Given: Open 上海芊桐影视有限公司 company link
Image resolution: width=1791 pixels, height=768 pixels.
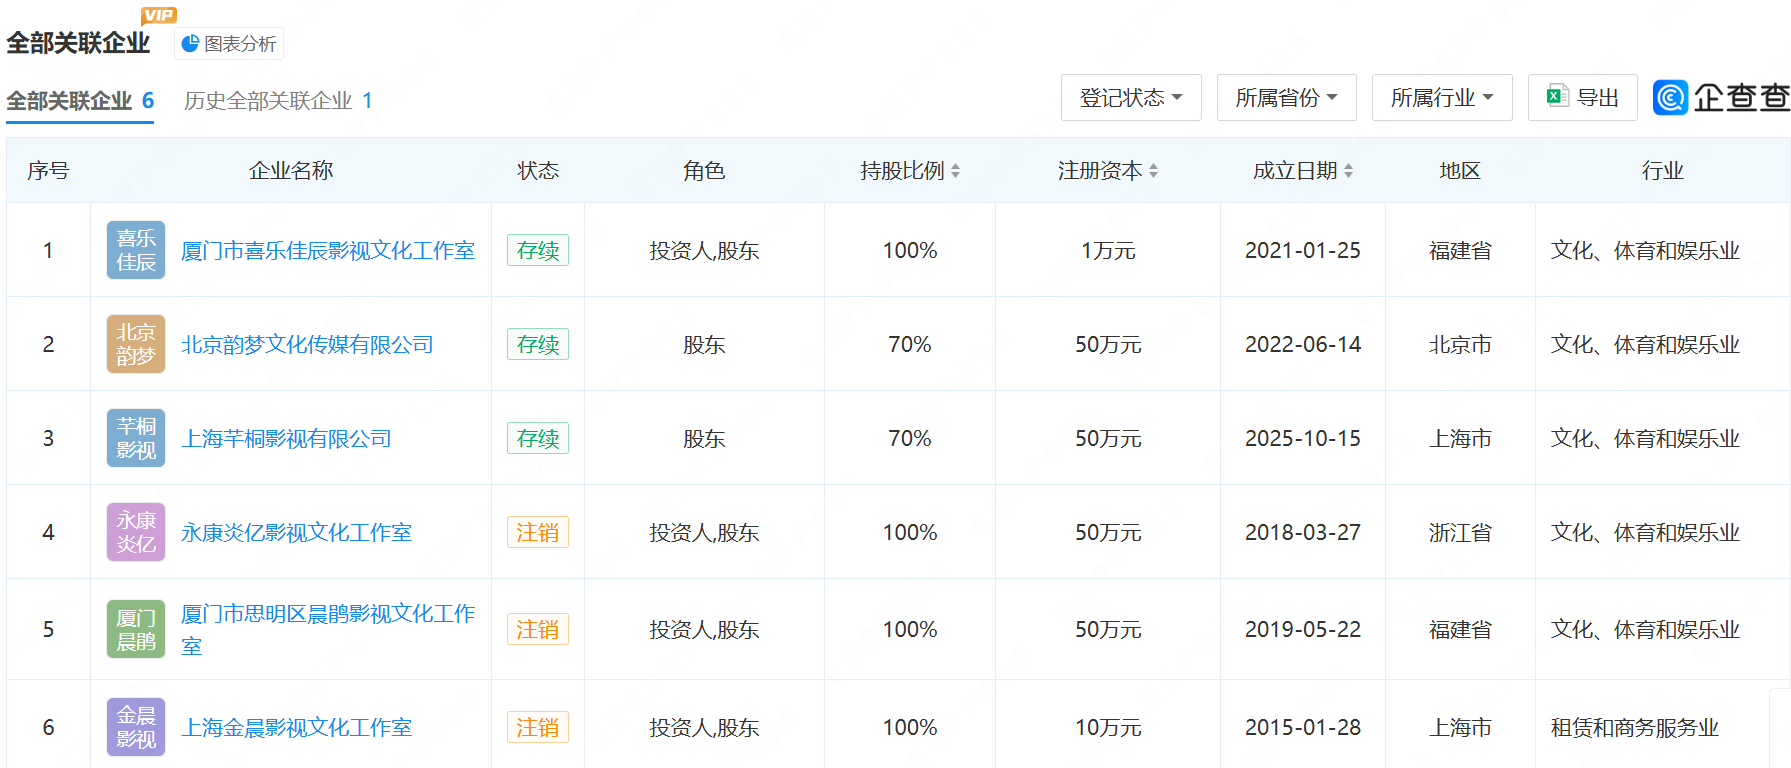Looking at the screenshot, I should 286,439.
